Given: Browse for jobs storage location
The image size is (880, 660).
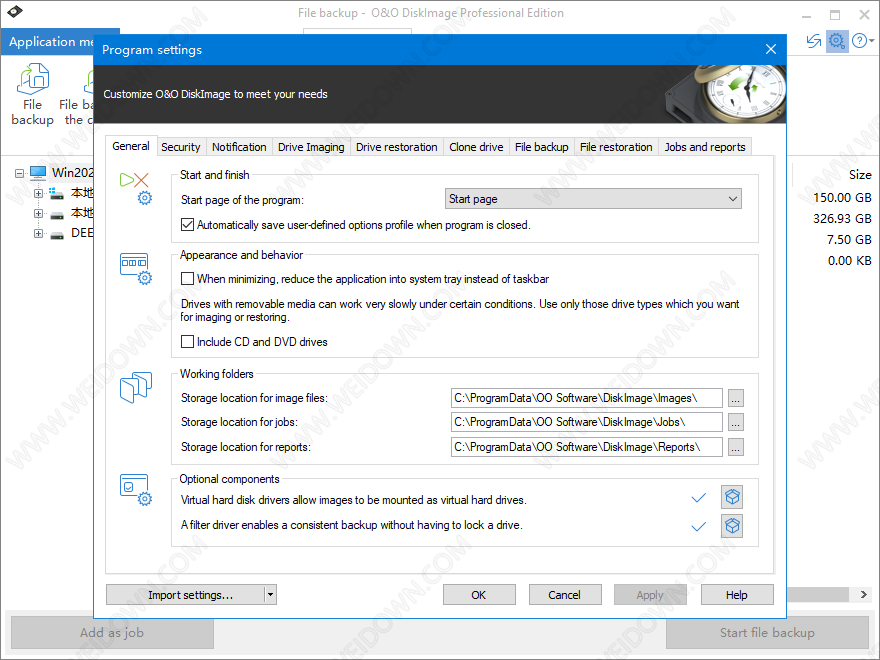Looking at the screenshot, I should pyautogui.click(x=736, y=422).
